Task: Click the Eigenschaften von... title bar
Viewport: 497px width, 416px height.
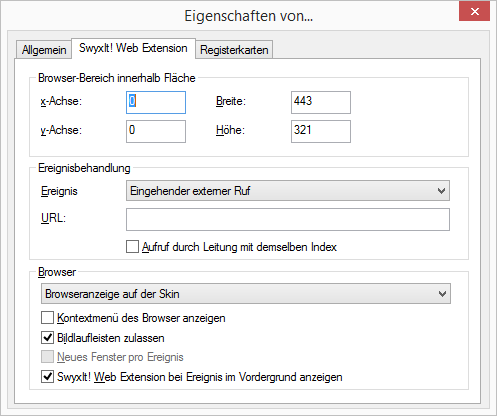Action: click(248, 16)
